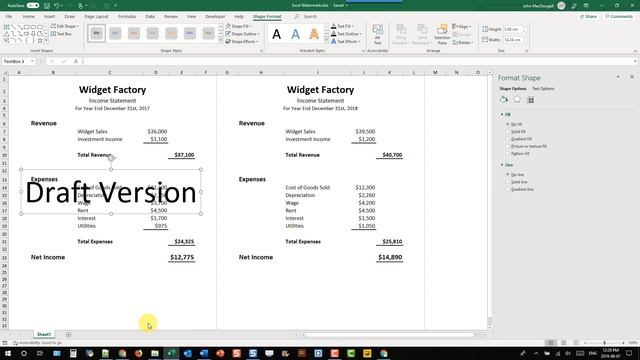640x360 pixels.
Task: Select the blue shape style preset
Action: (116, 33)
